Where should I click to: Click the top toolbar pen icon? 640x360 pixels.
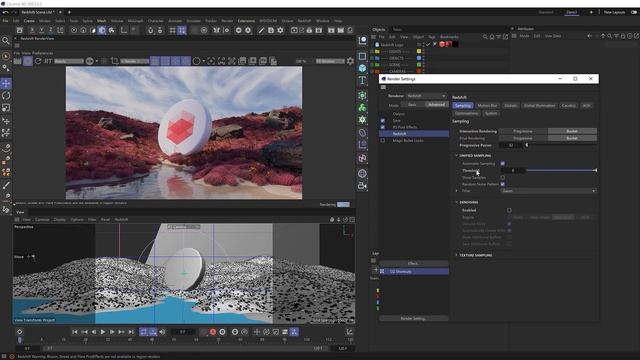click(261, 30)
